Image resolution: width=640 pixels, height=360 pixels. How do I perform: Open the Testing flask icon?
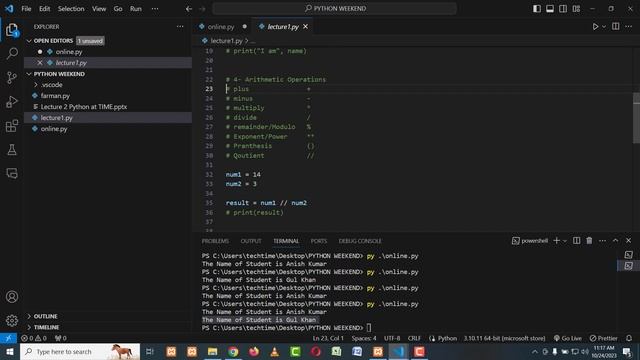(x=12, y=150)
